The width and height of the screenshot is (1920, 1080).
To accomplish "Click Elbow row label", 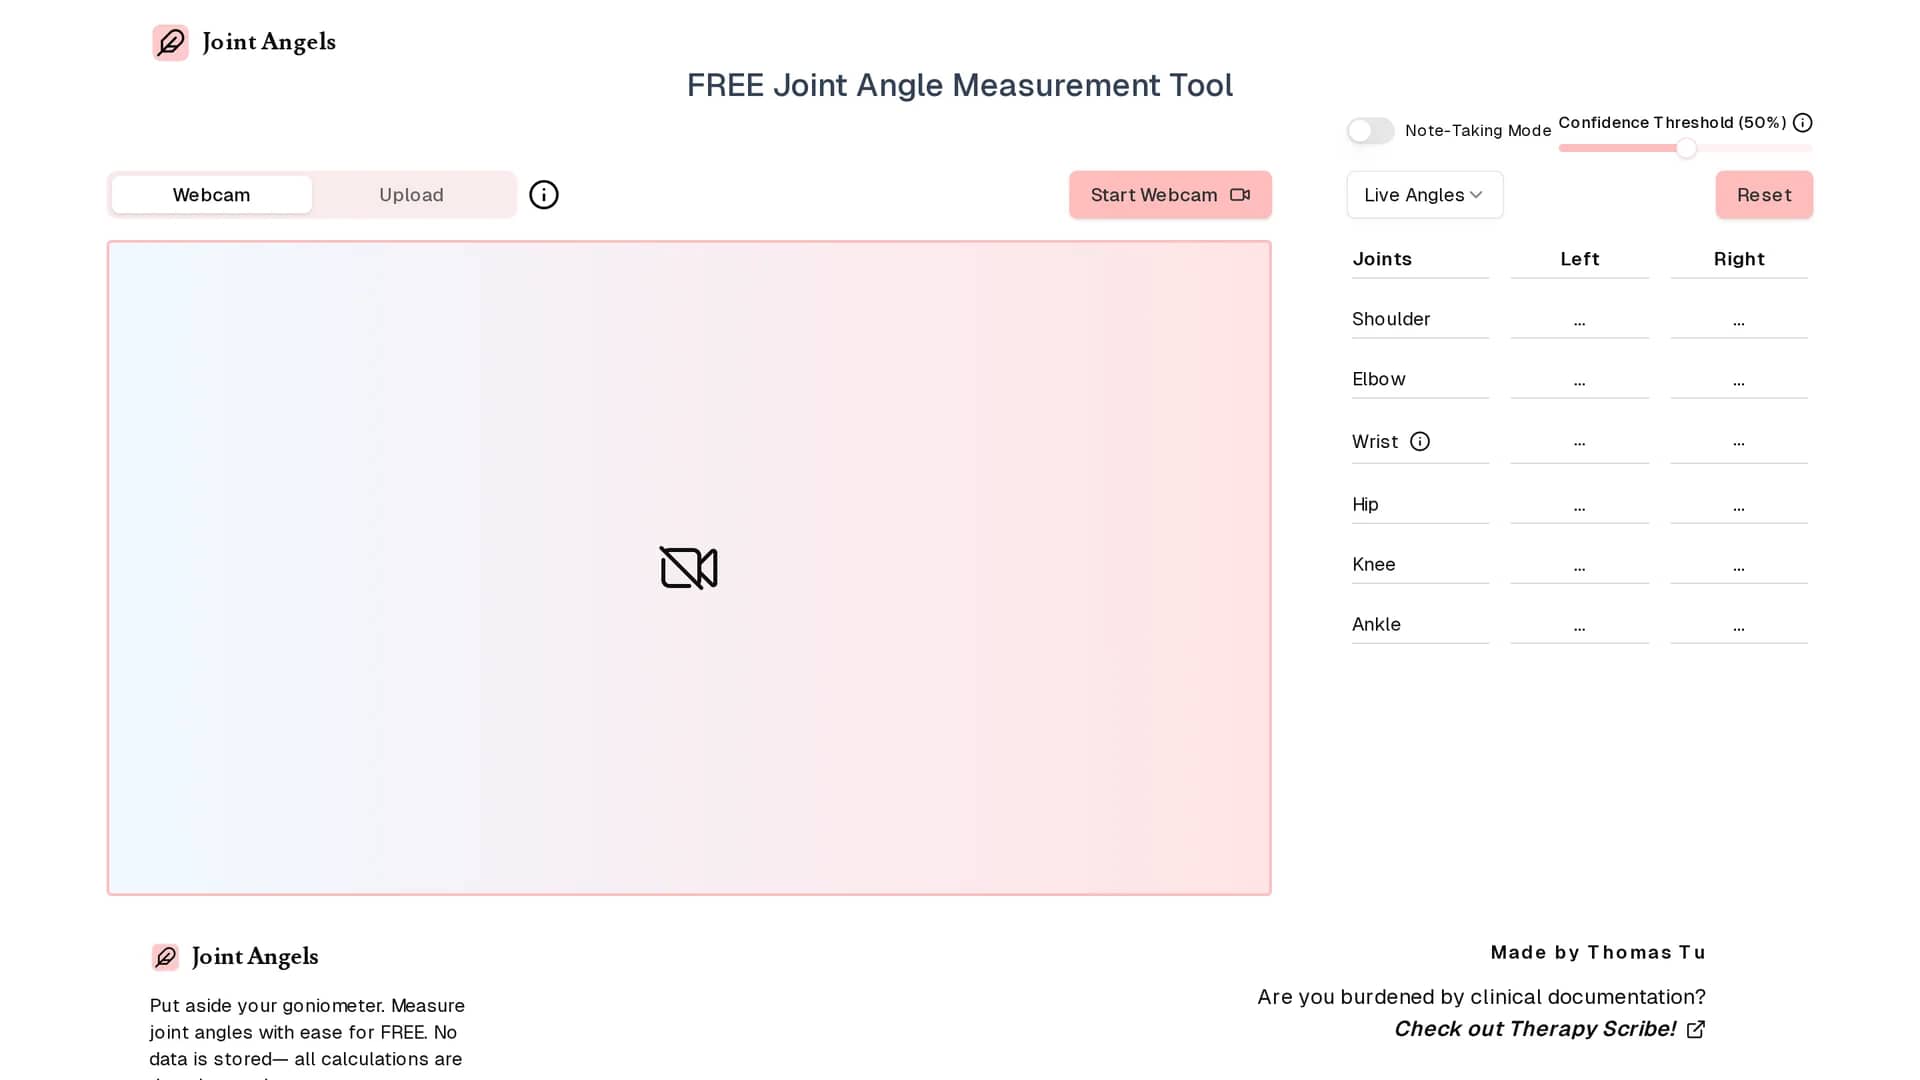I will click(1378, 379).
